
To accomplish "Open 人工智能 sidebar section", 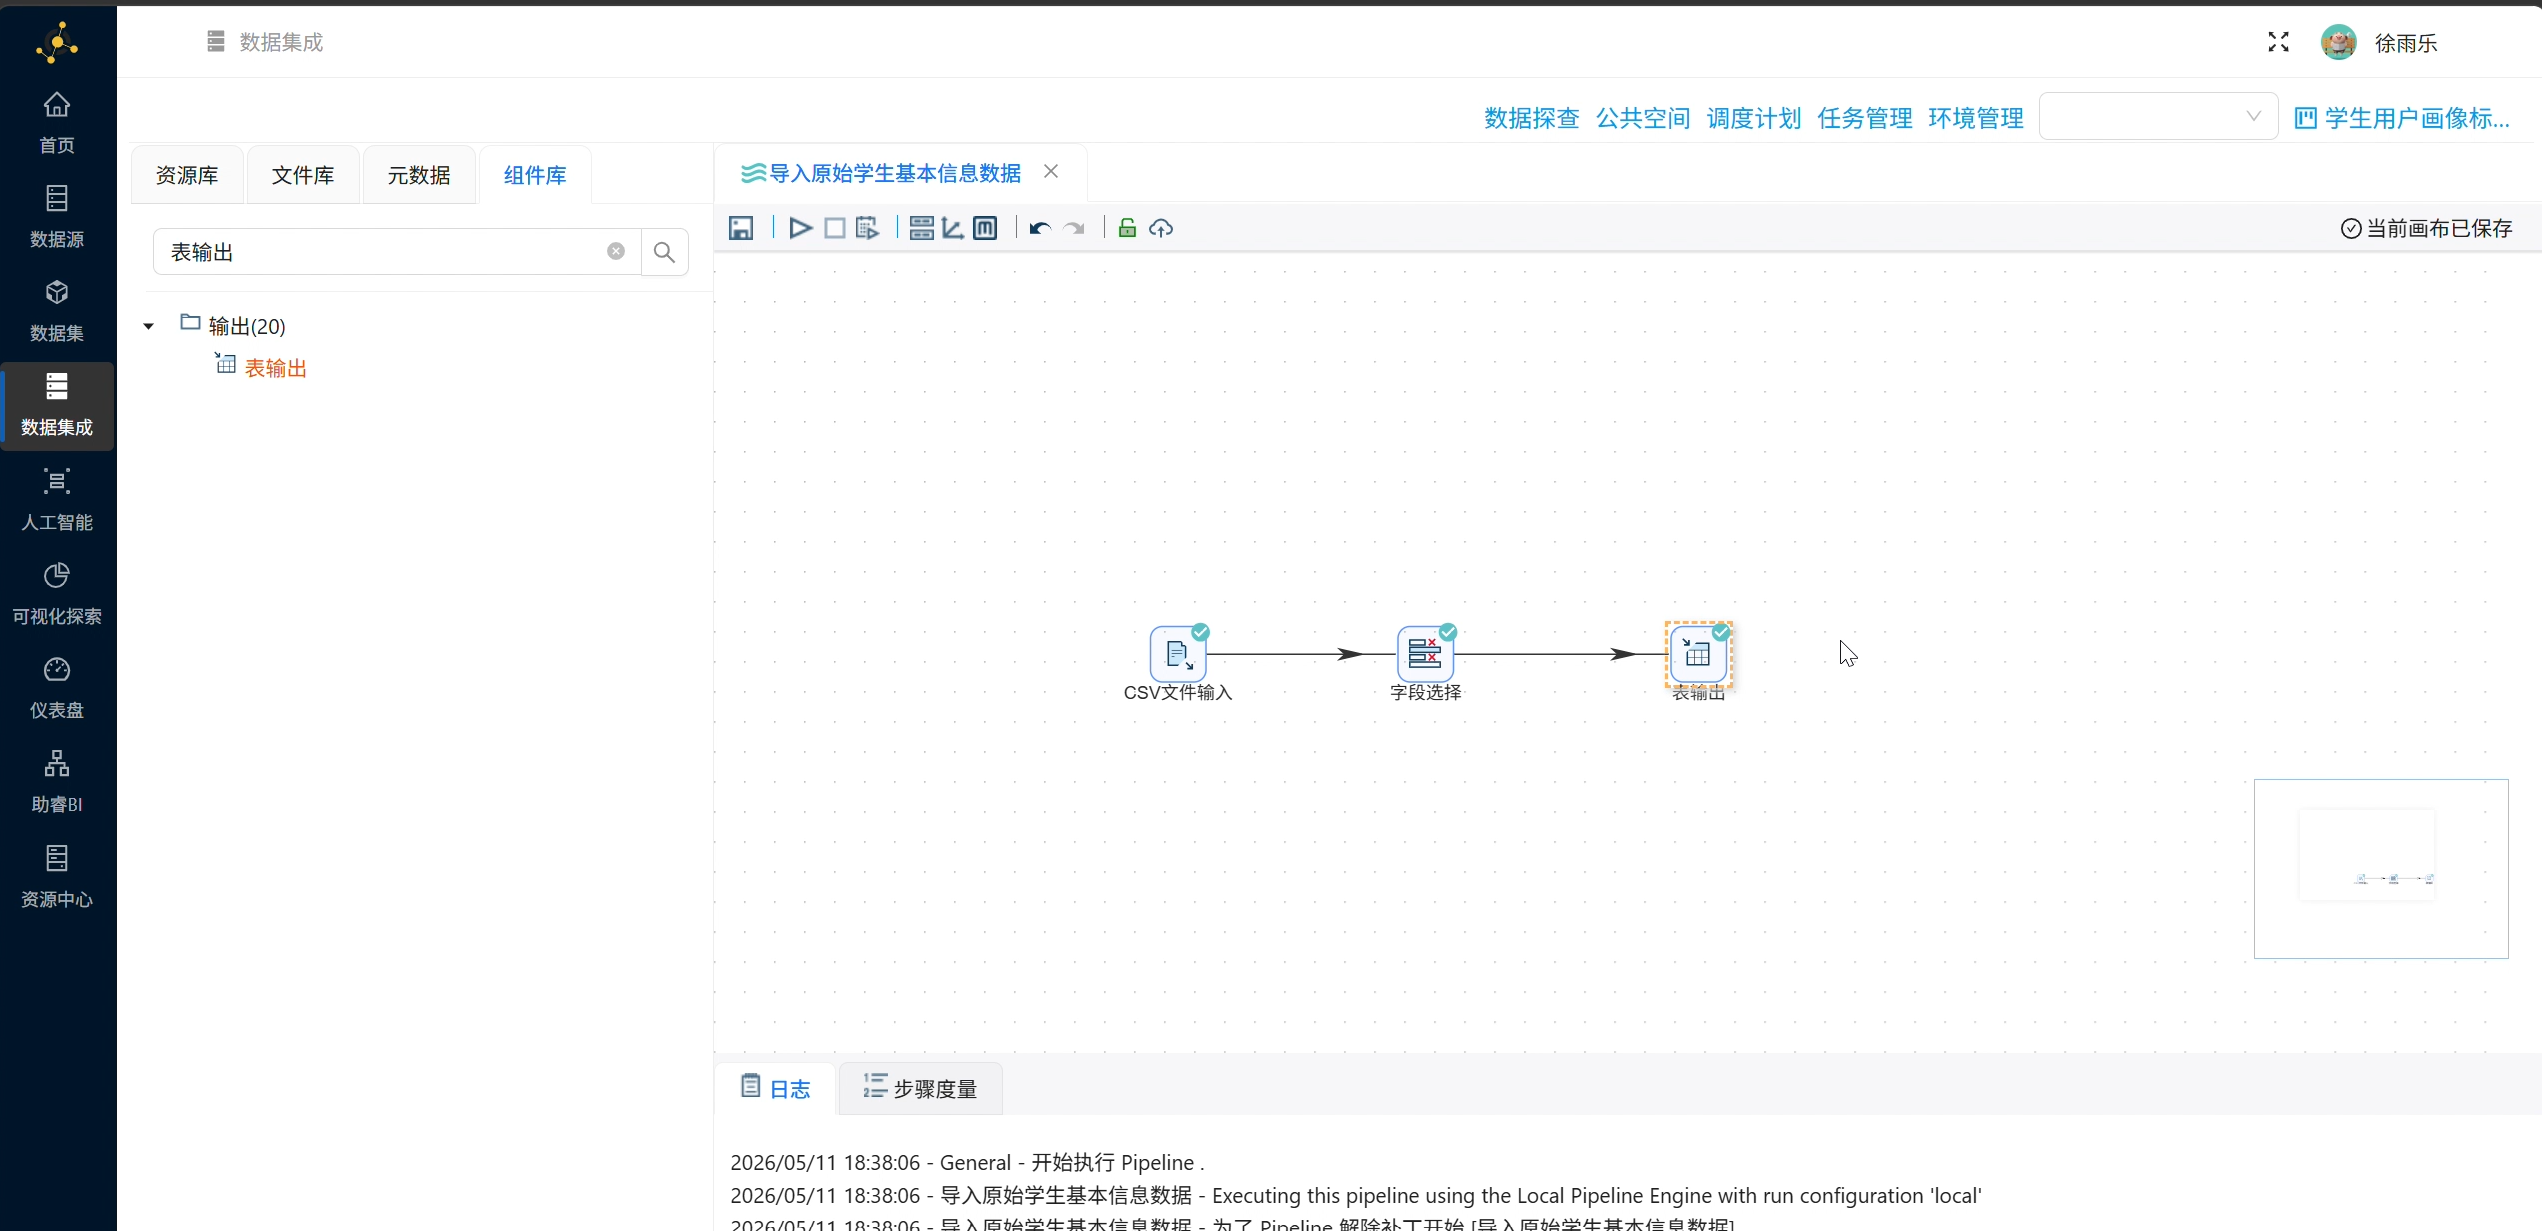I will point(57,500).
